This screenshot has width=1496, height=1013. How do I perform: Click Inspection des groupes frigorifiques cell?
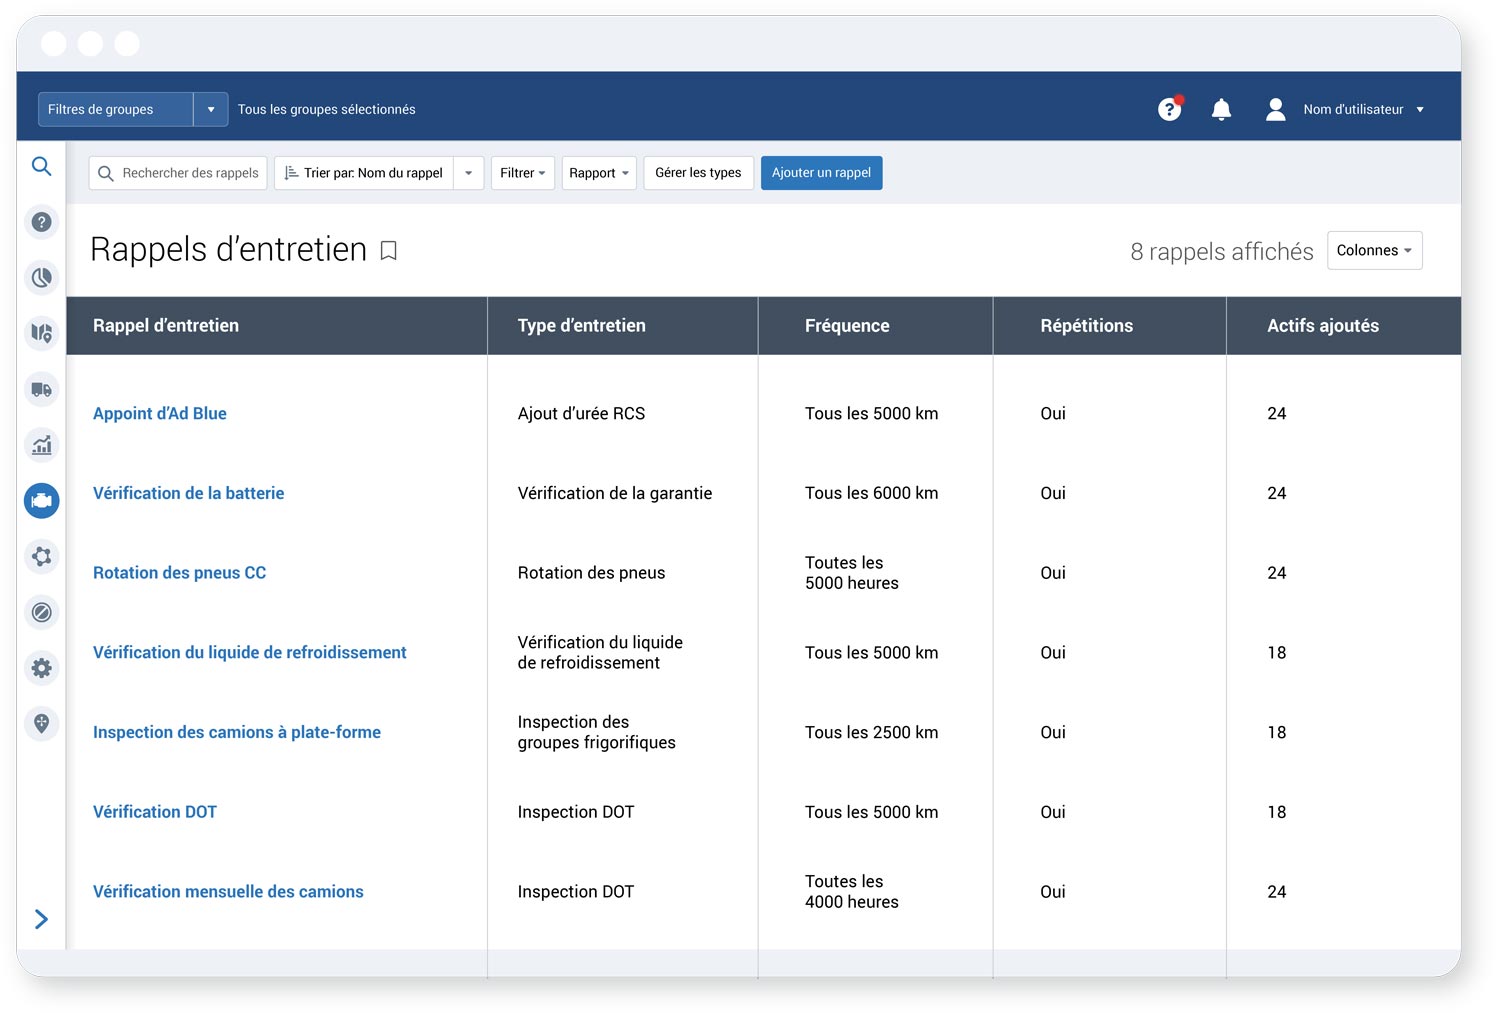tap(596, 732)
